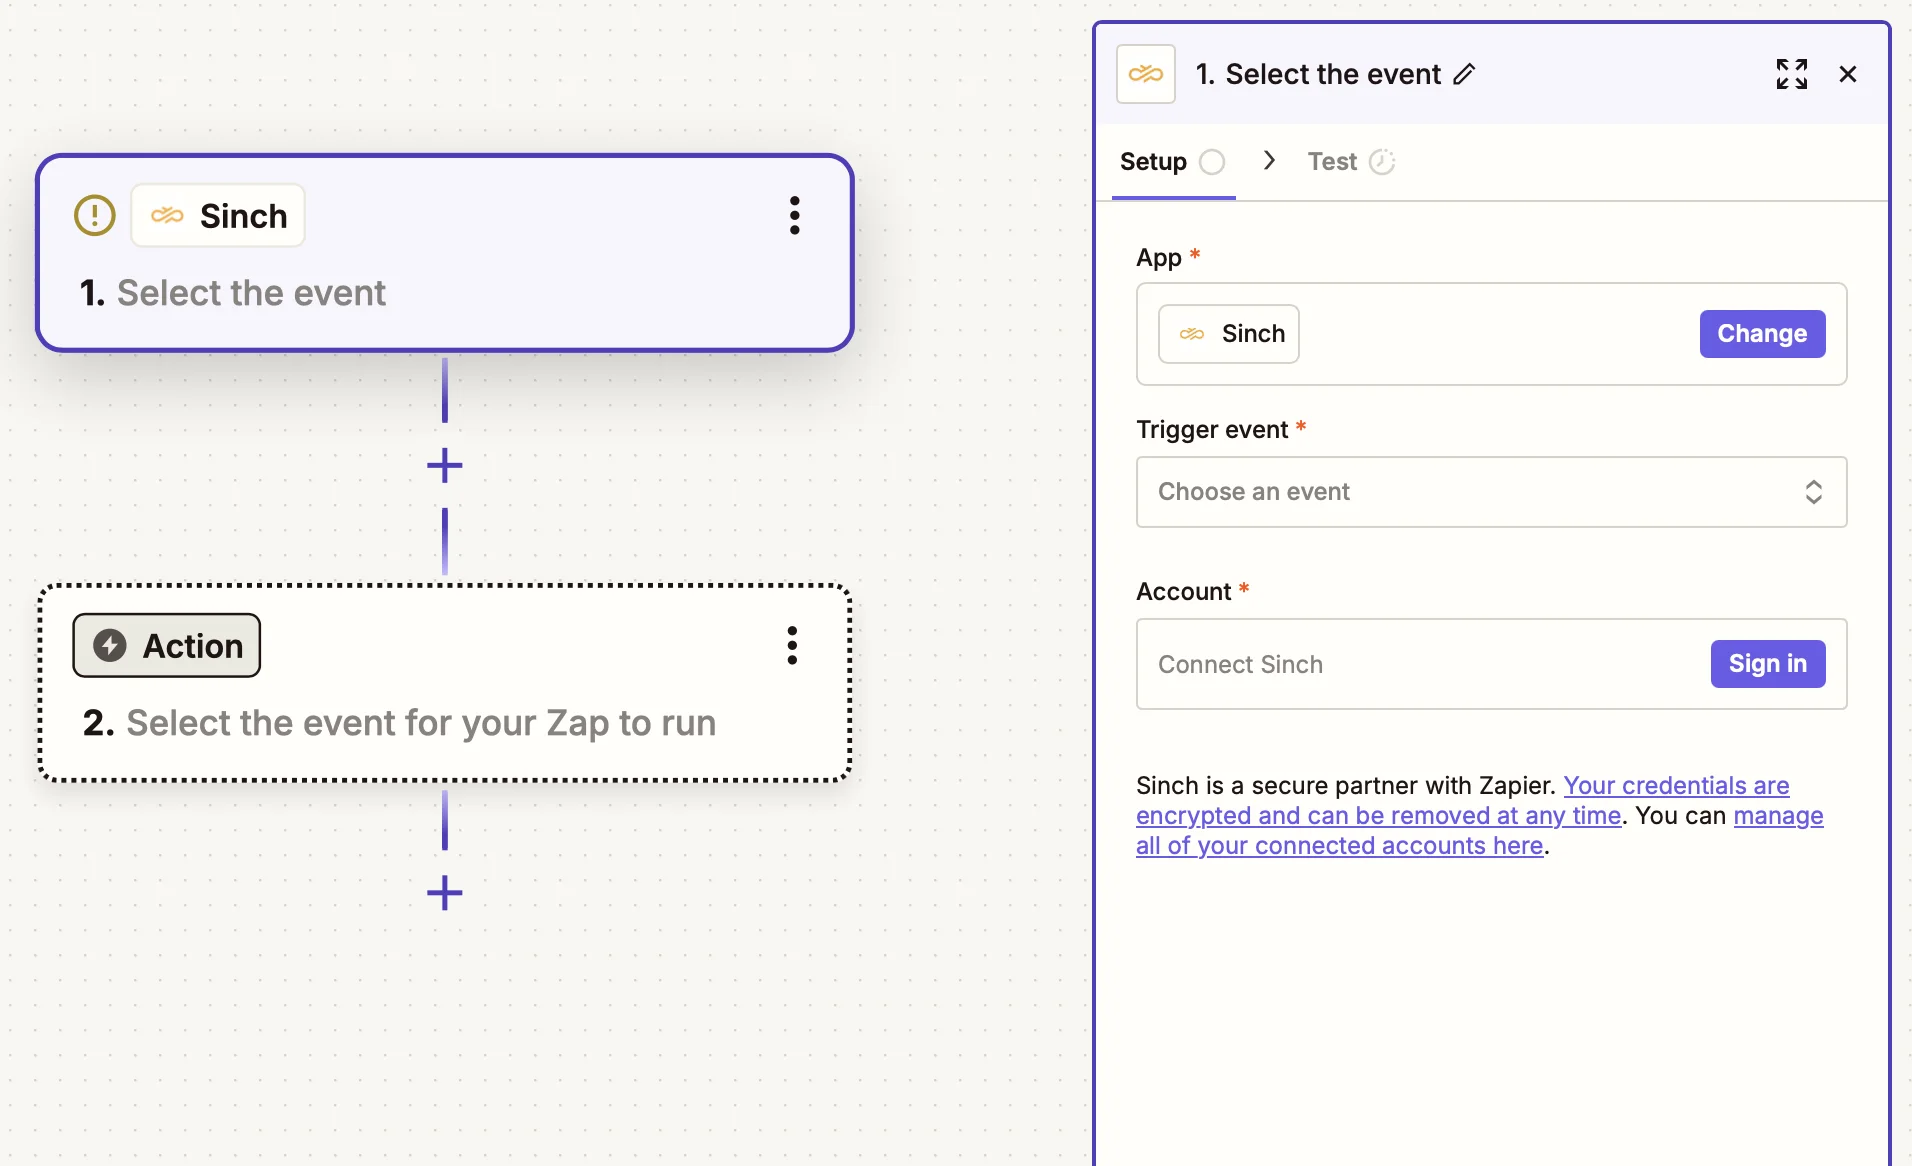1912x1166 pixels.
Task: Click the Setup status circle indicator
Action: pyautogui.click(x=1212, y=162)
